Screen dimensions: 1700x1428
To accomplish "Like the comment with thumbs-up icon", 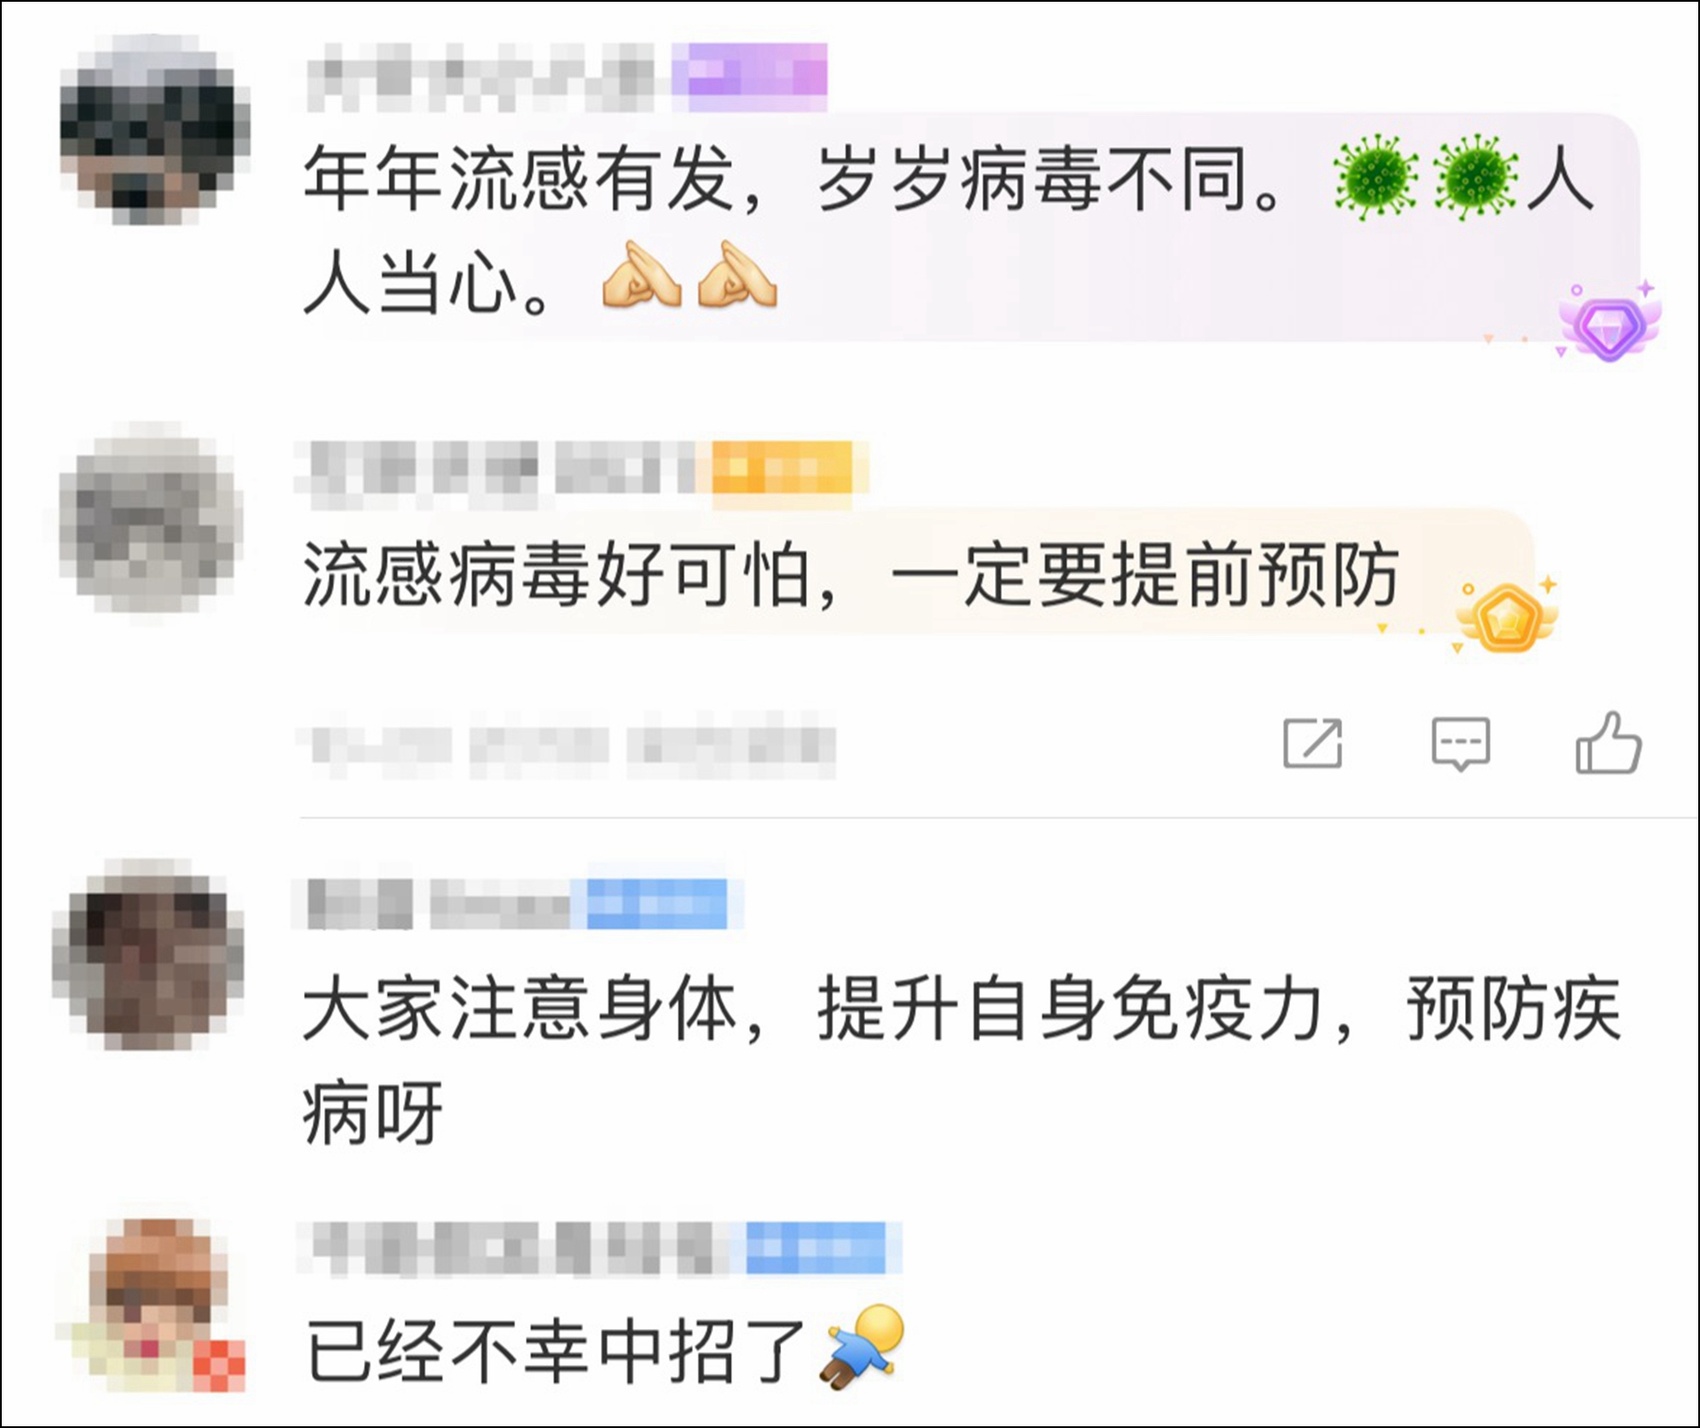I will pos(1608,743).
